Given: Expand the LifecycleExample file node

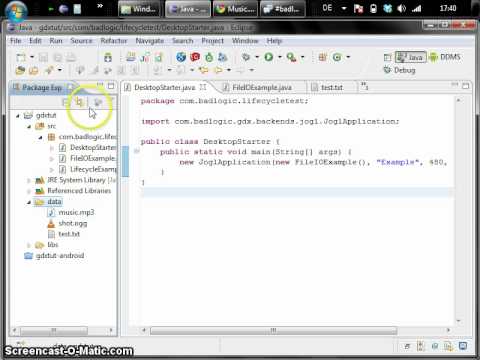Looking at the screenshot, I should pyautogui.click(x=52, y=170).
